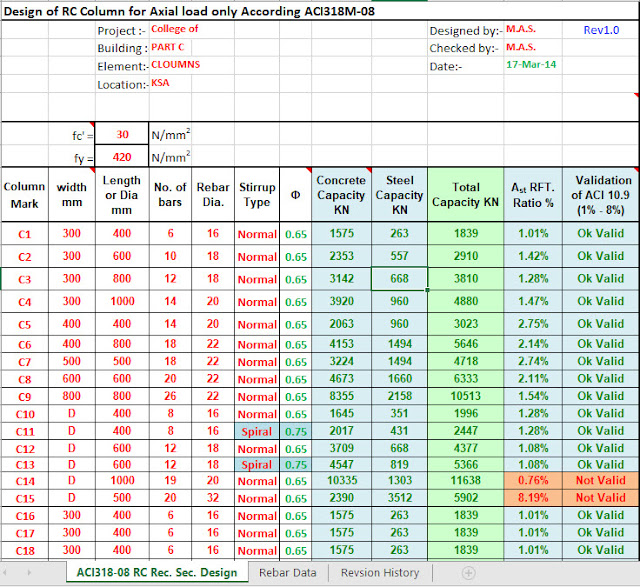
Task: Select the title cell Design of RC Column
Action: (x=189, y=11)
